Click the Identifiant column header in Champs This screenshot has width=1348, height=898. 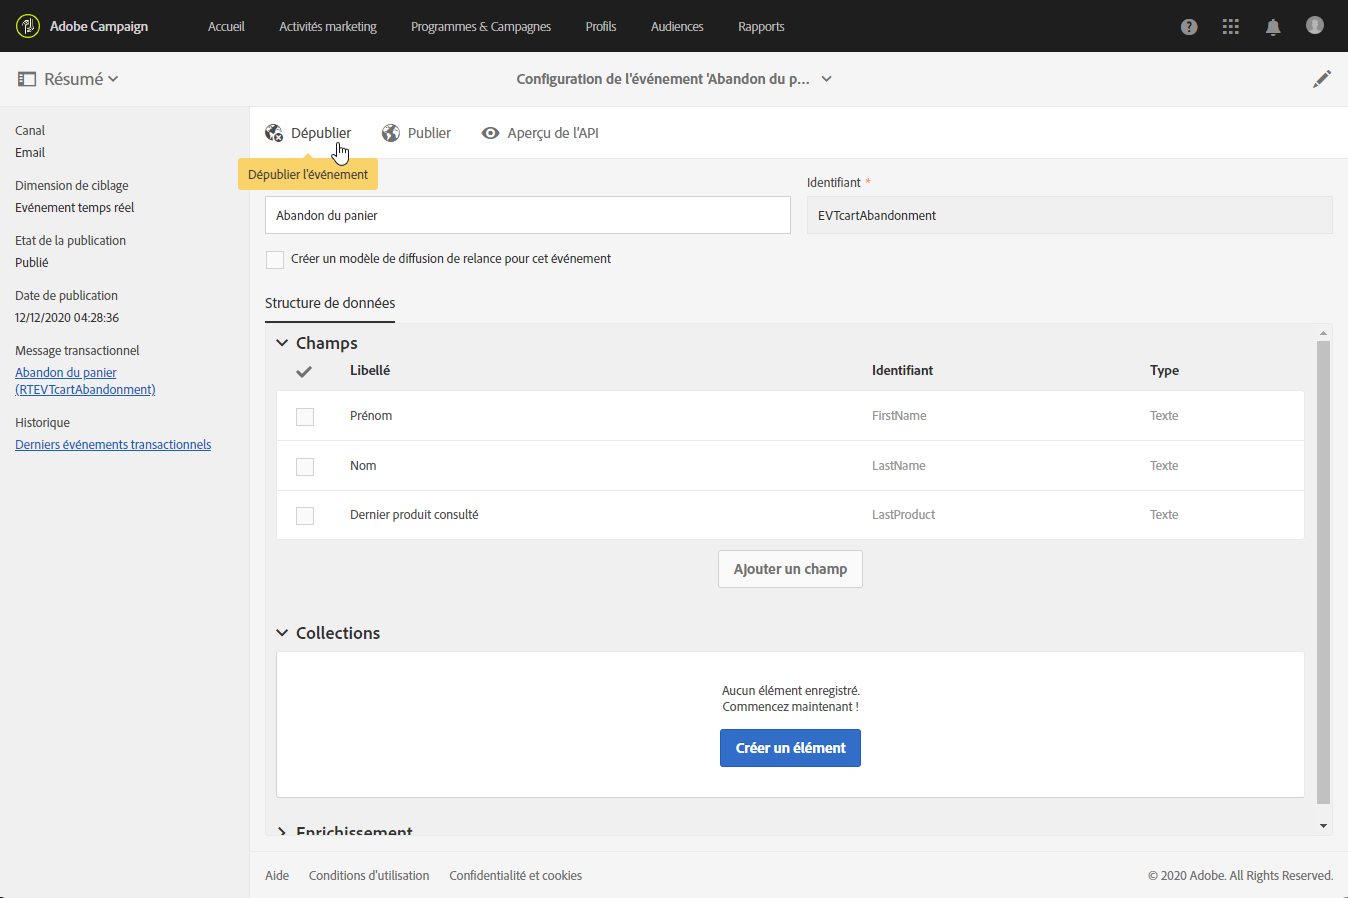point(902,371)
